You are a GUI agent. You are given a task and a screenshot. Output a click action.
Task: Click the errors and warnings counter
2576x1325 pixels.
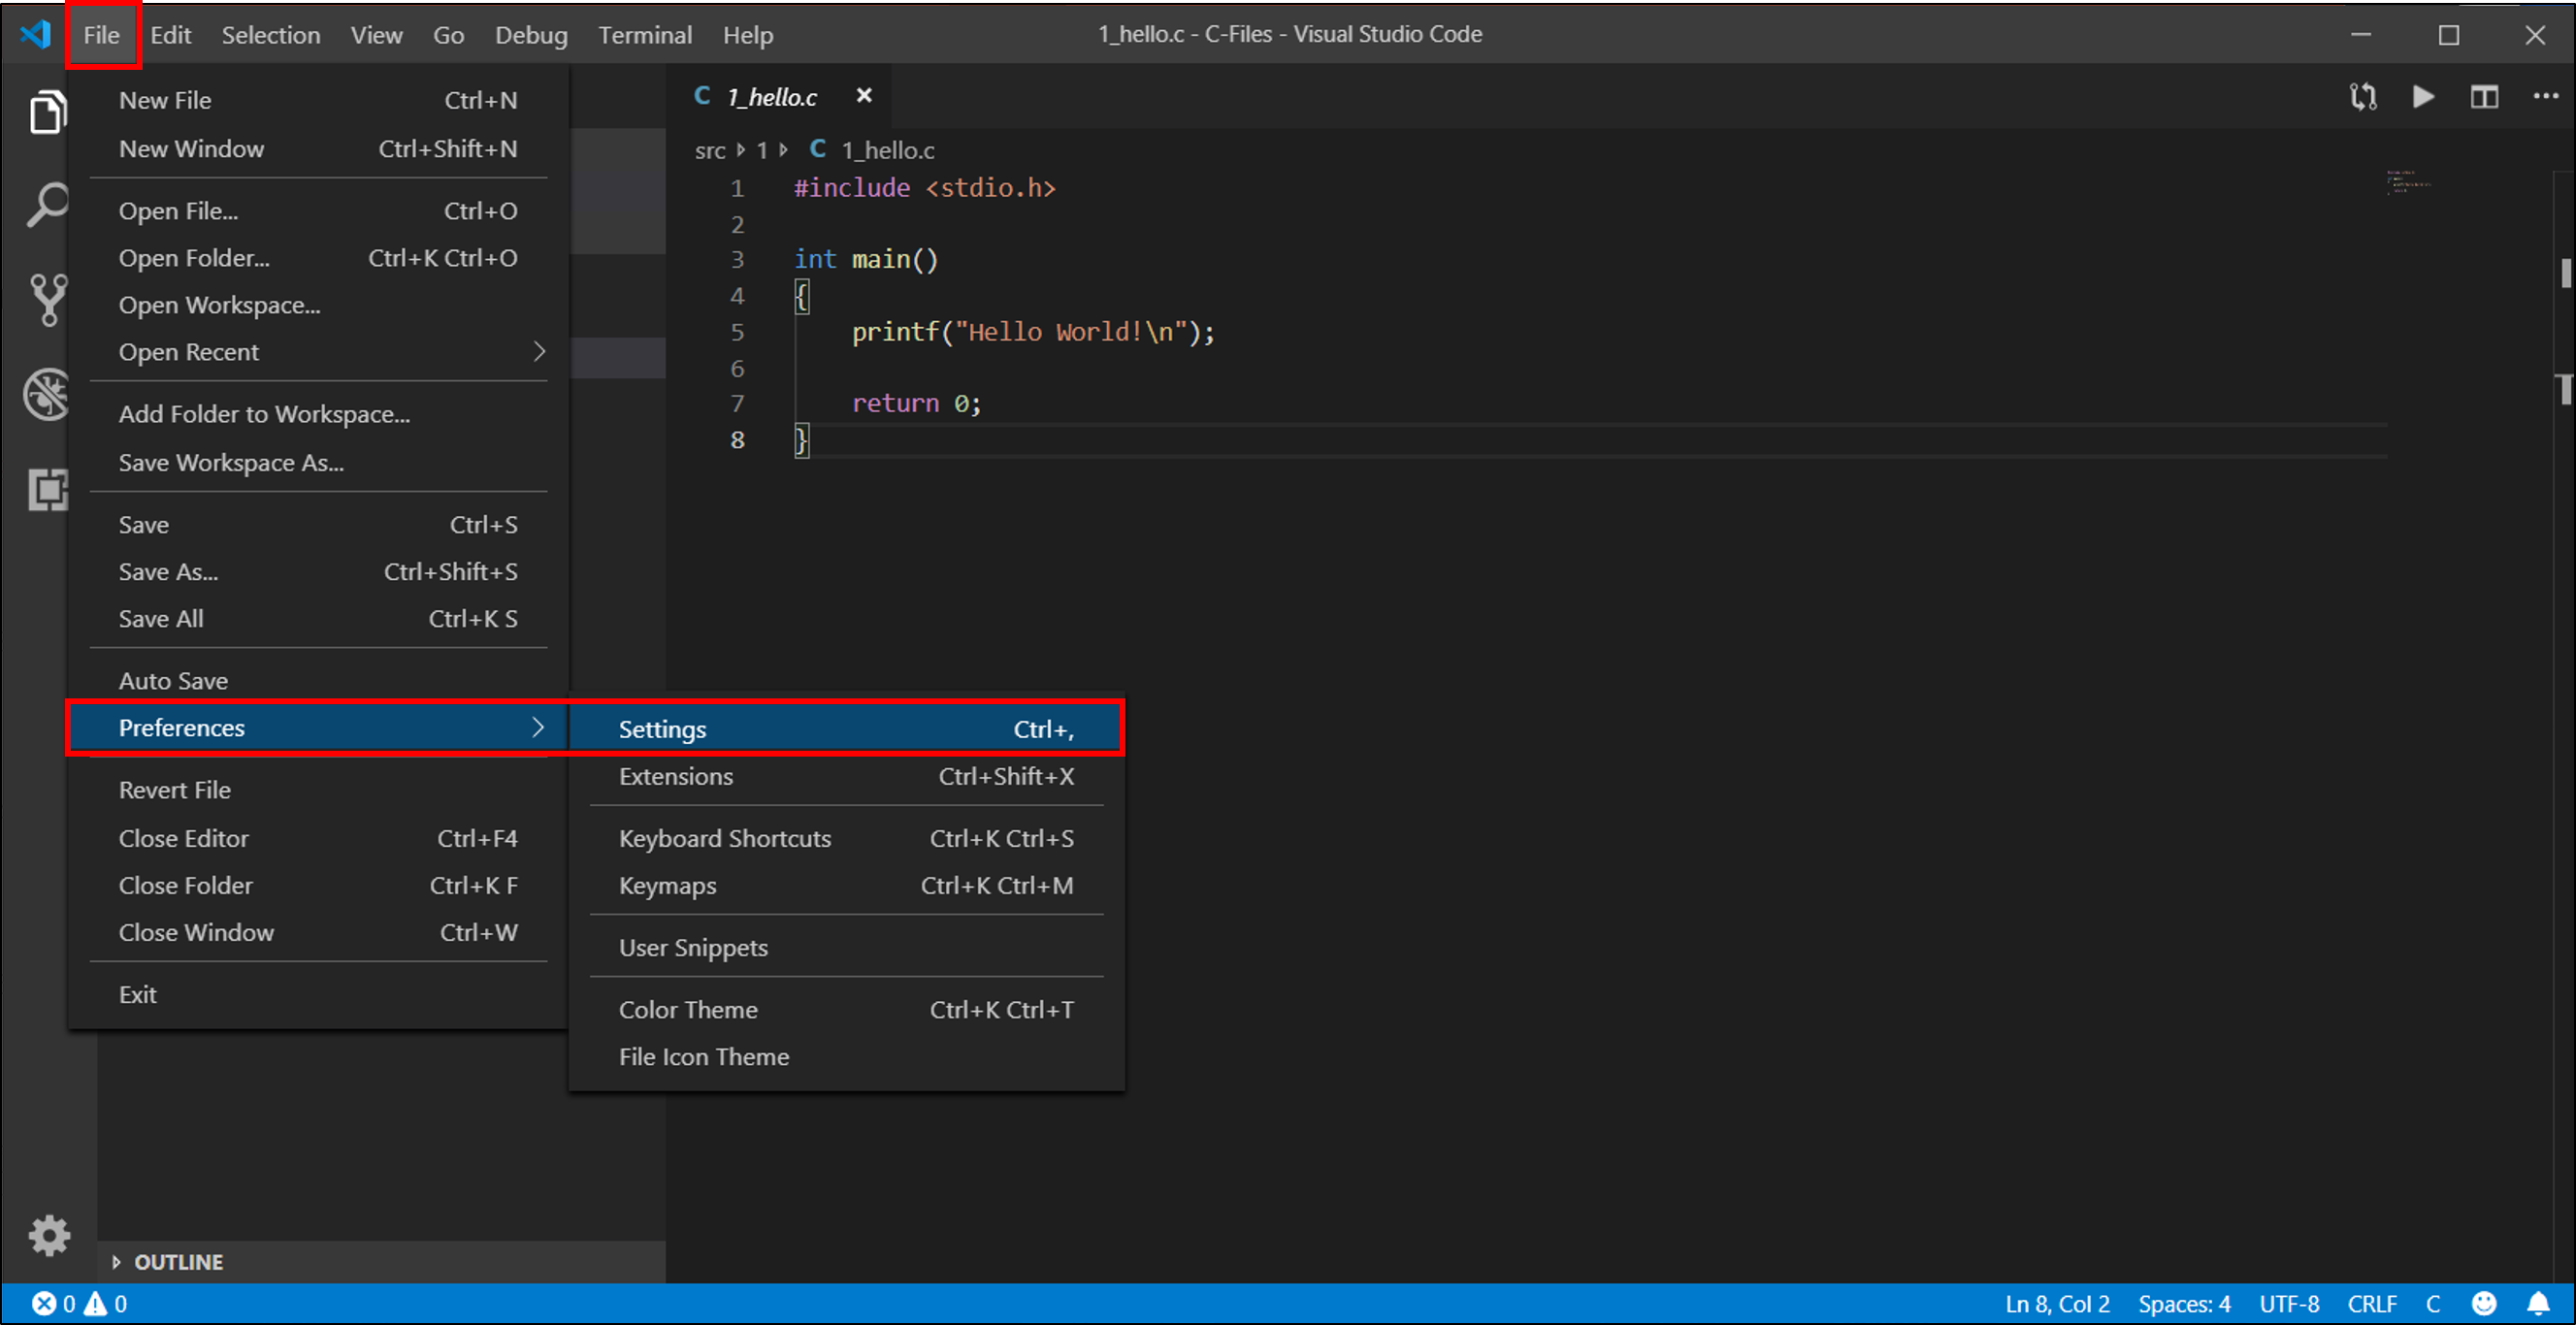(x=80, y=1304)
